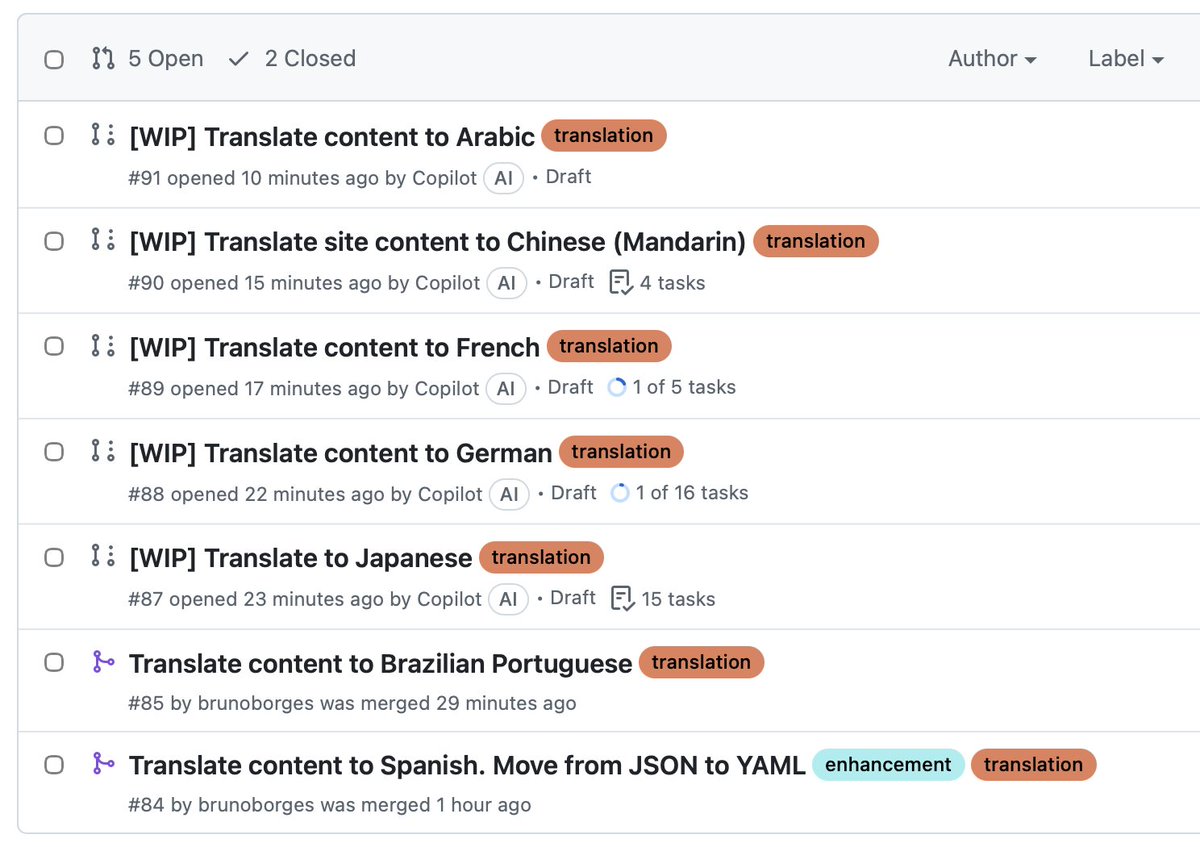
Task: Open [WIP] Translate content to Arabic PR
Action: [332, 137]
